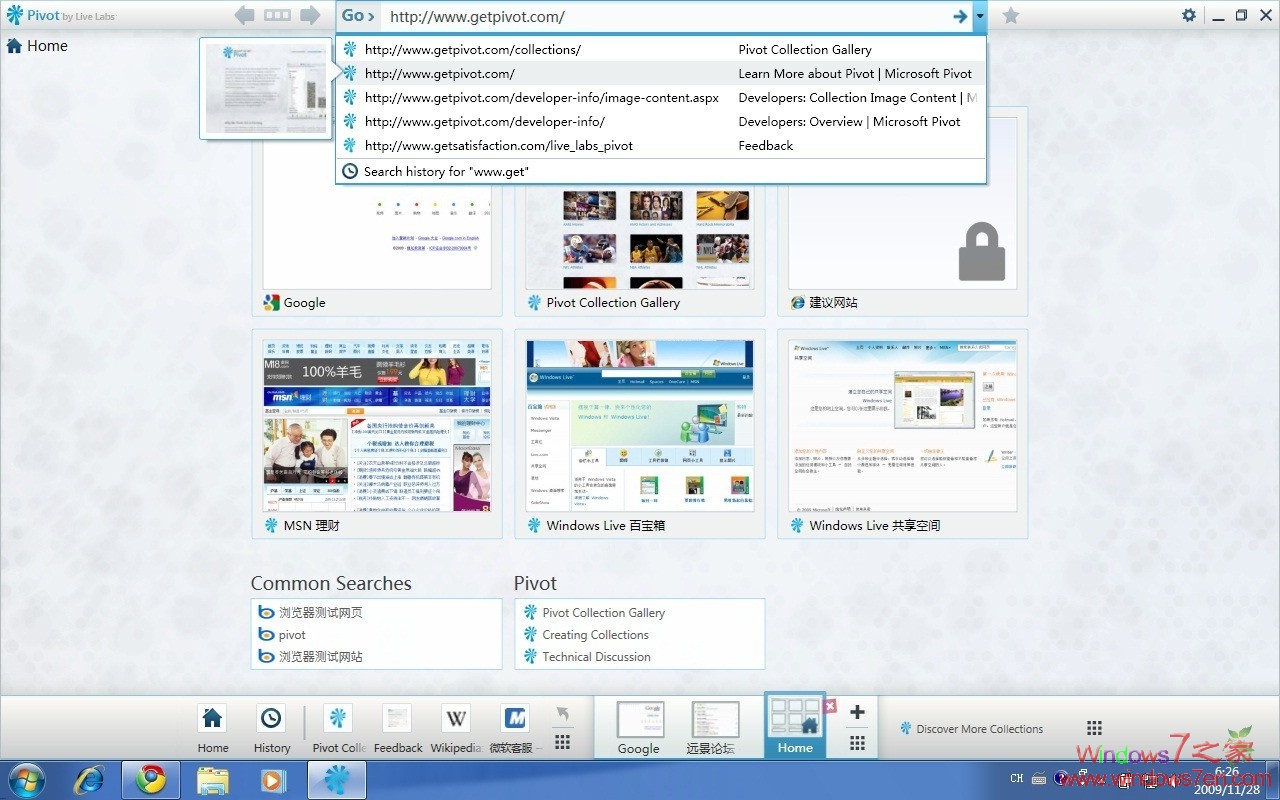Open the Wikipedia favorite icon

pyautogui.click(x=456, y=728)
